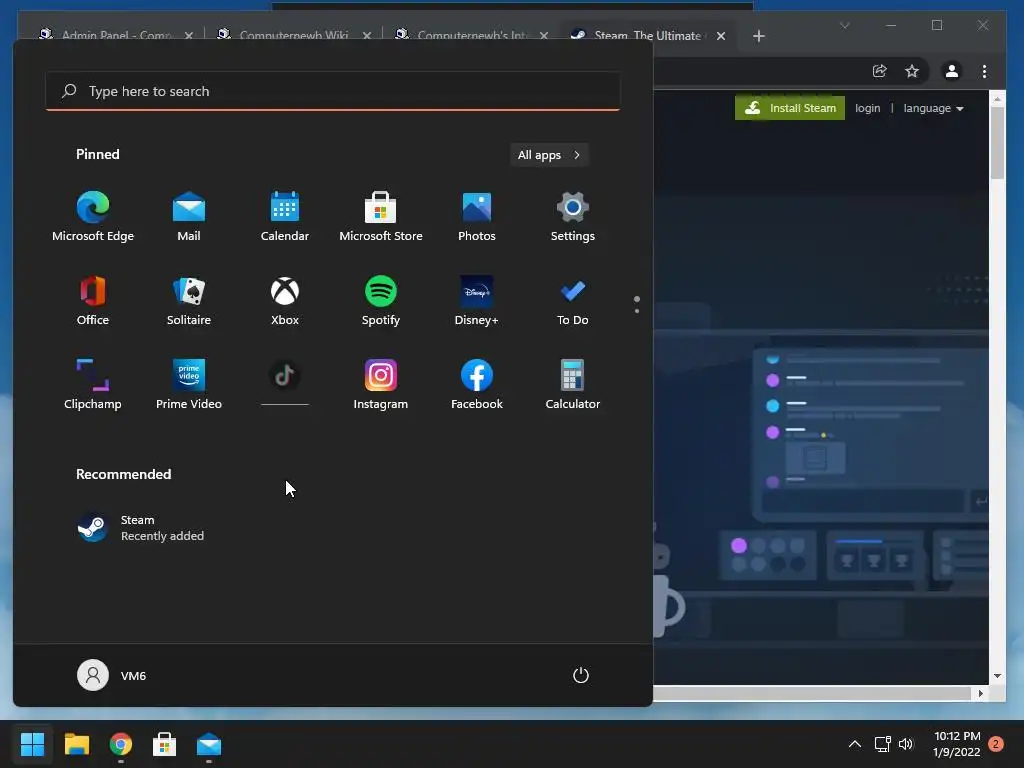Open recently added Steam in Recommended
Screen dimensions: 1024x768
pos(140,528)
